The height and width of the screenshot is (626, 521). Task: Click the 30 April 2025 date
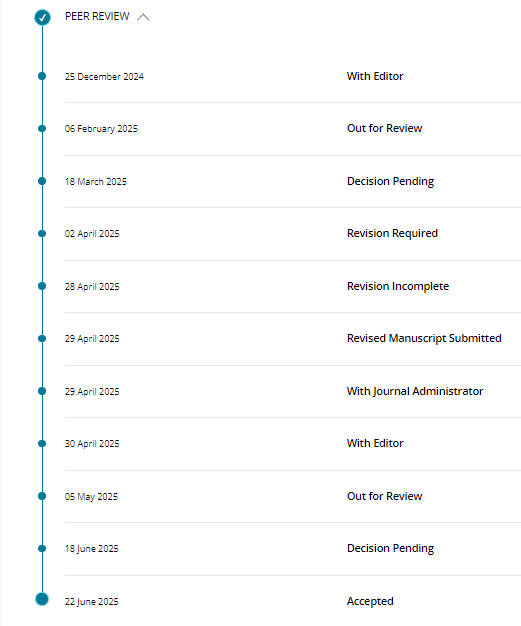click(x=92, y=444)
